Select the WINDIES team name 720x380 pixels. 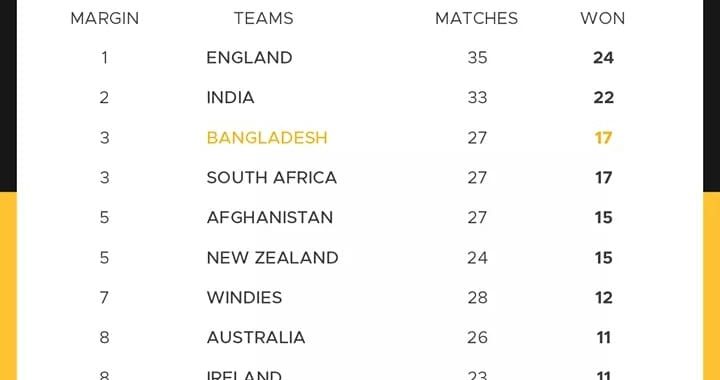pos(244,297)
